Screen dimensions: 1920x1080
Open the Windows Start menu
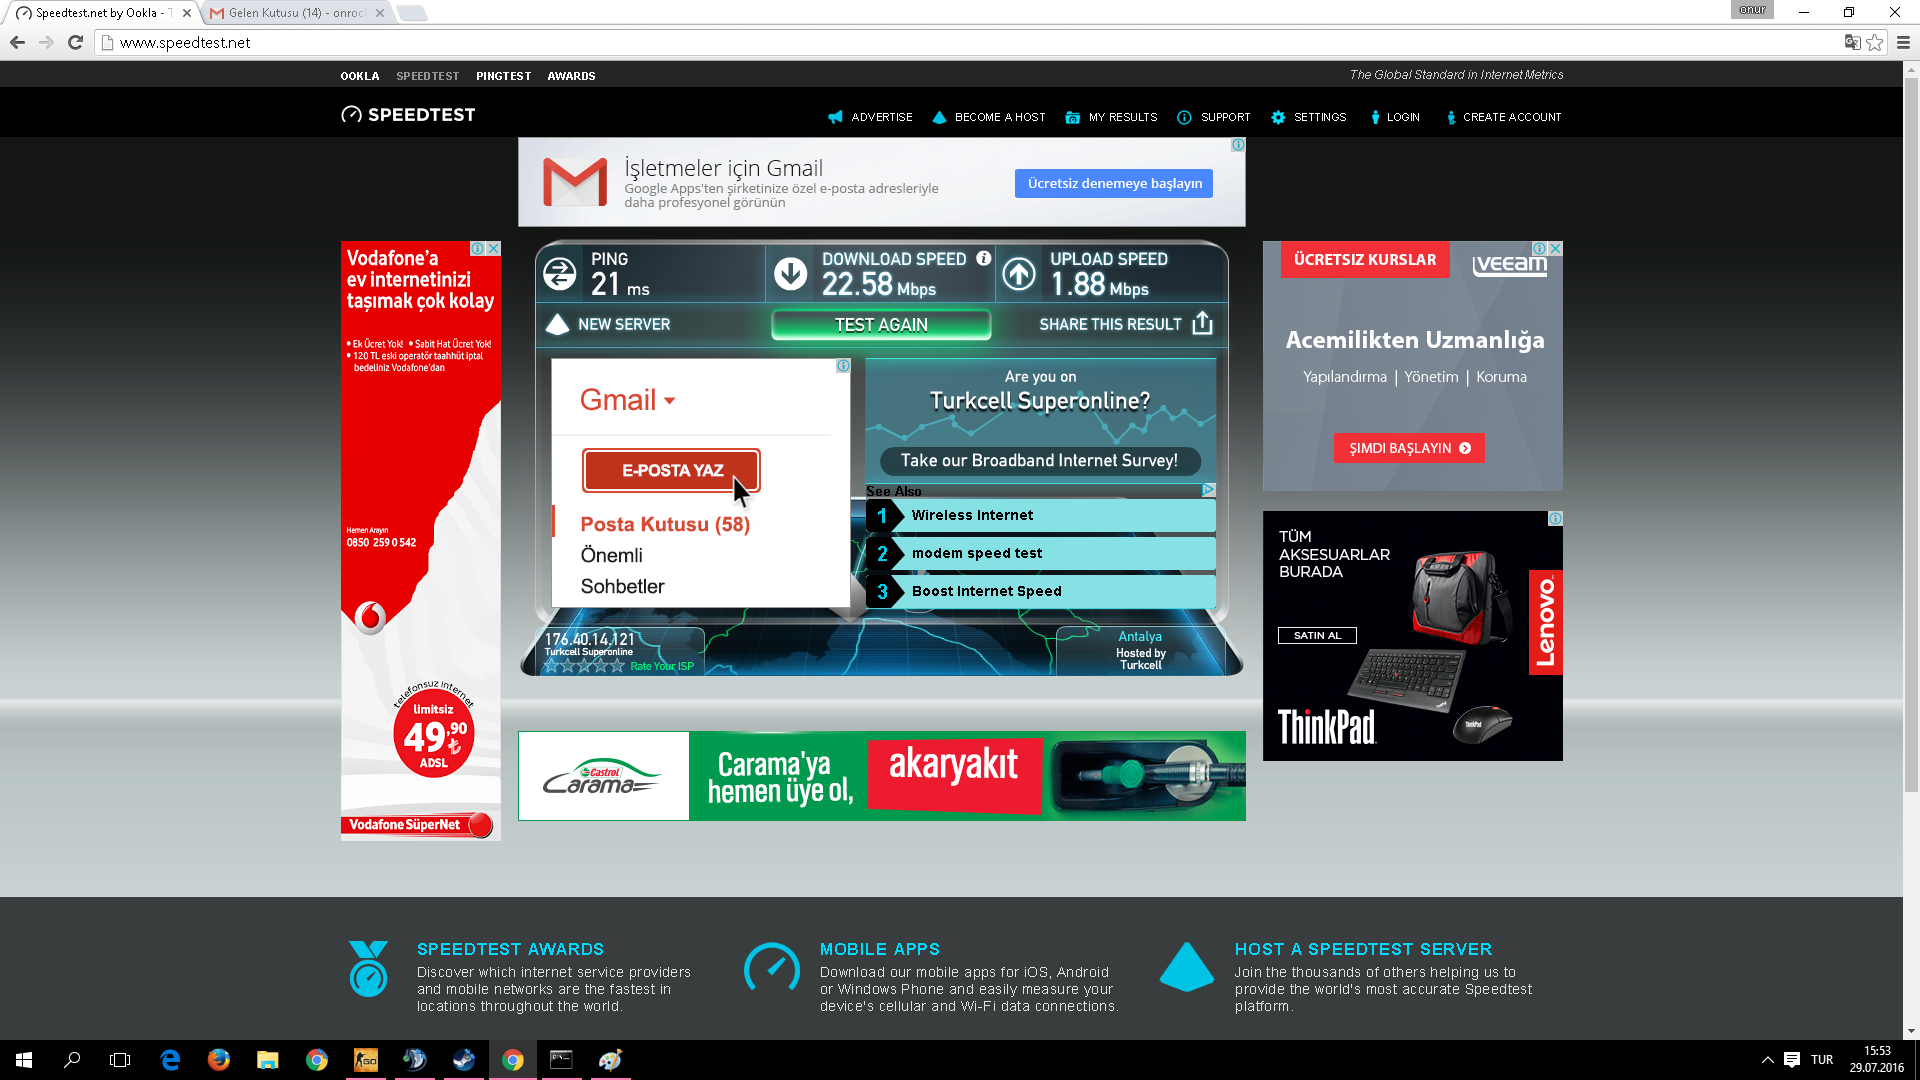(x=24, y=1060)
